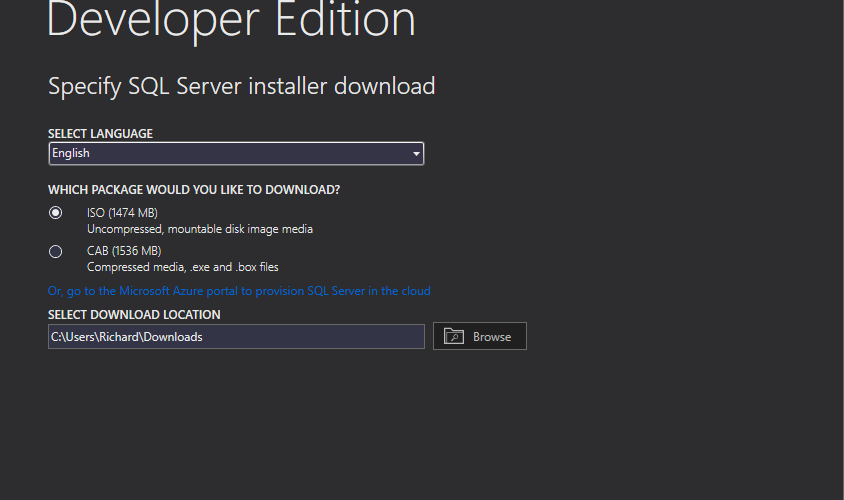Screen dimensions: 844x500
Task: Select the ISO (1474 MB) radio button
Action: click(x=56, y=213)
